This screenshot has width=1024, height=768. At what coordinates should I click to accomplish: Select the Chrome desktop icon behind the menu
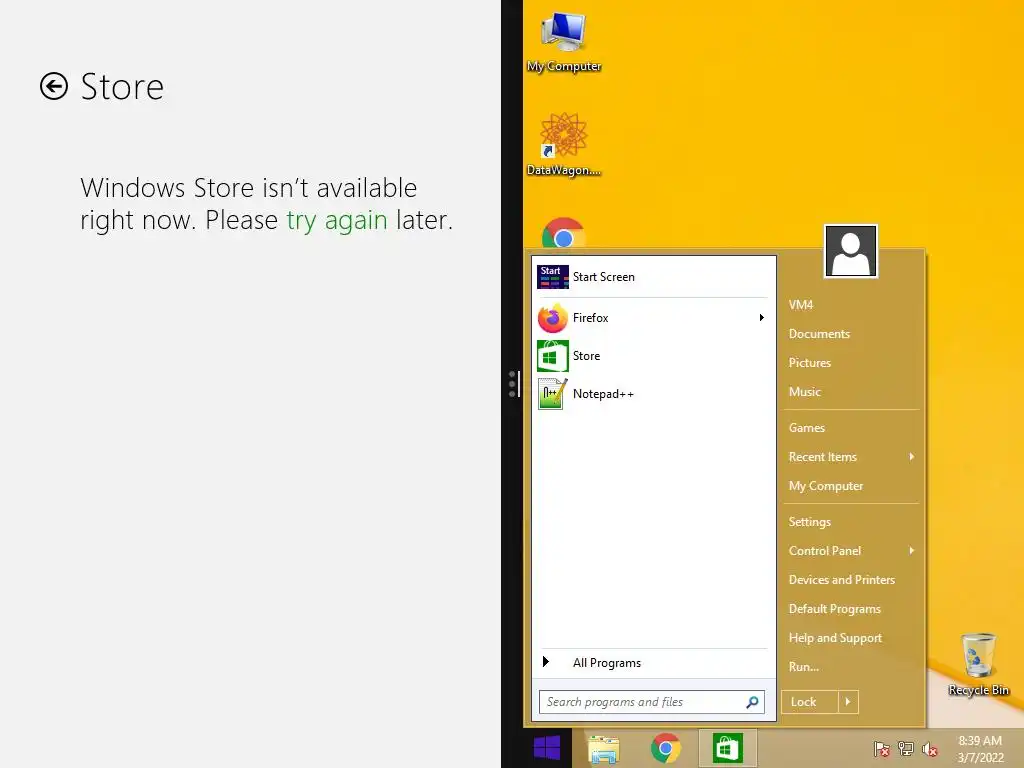(x=563, y=233)
